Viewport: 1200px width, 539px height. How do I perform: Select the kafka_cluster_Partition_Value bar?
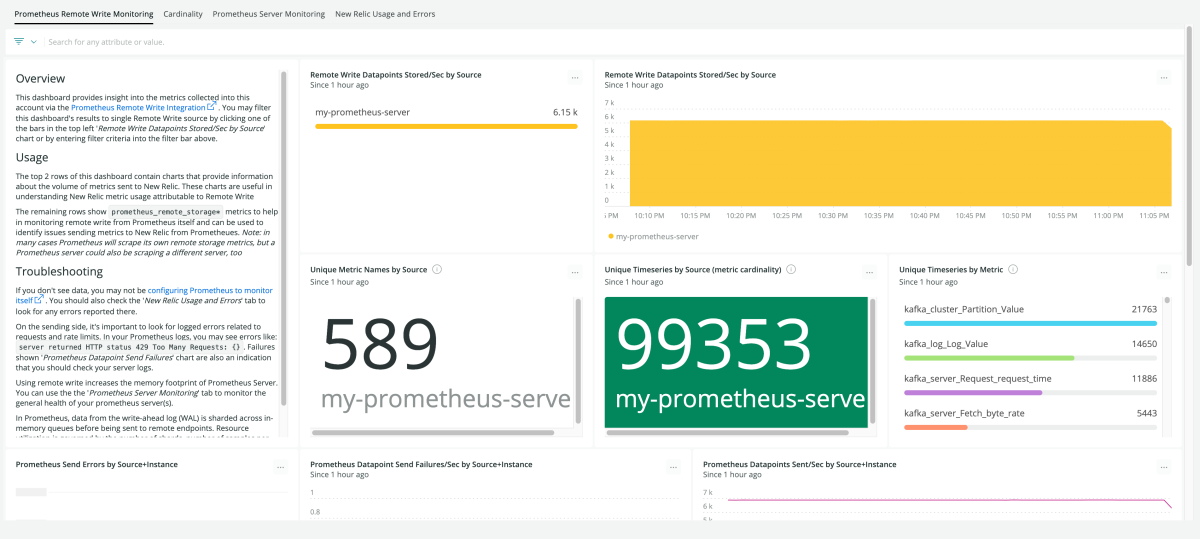[1030, 316]
